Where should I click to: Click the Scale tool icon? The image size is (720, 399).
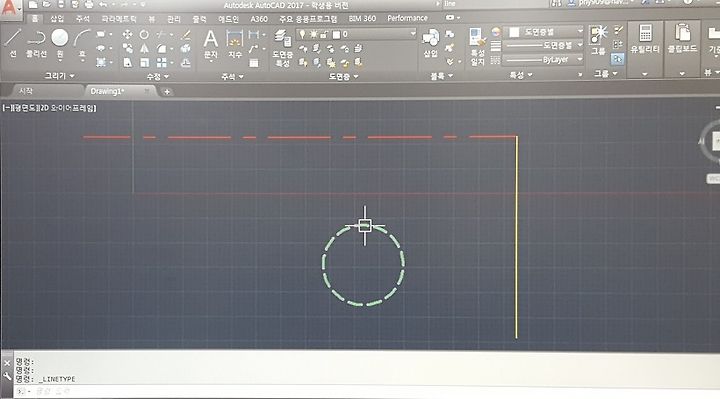click(144, 62)
